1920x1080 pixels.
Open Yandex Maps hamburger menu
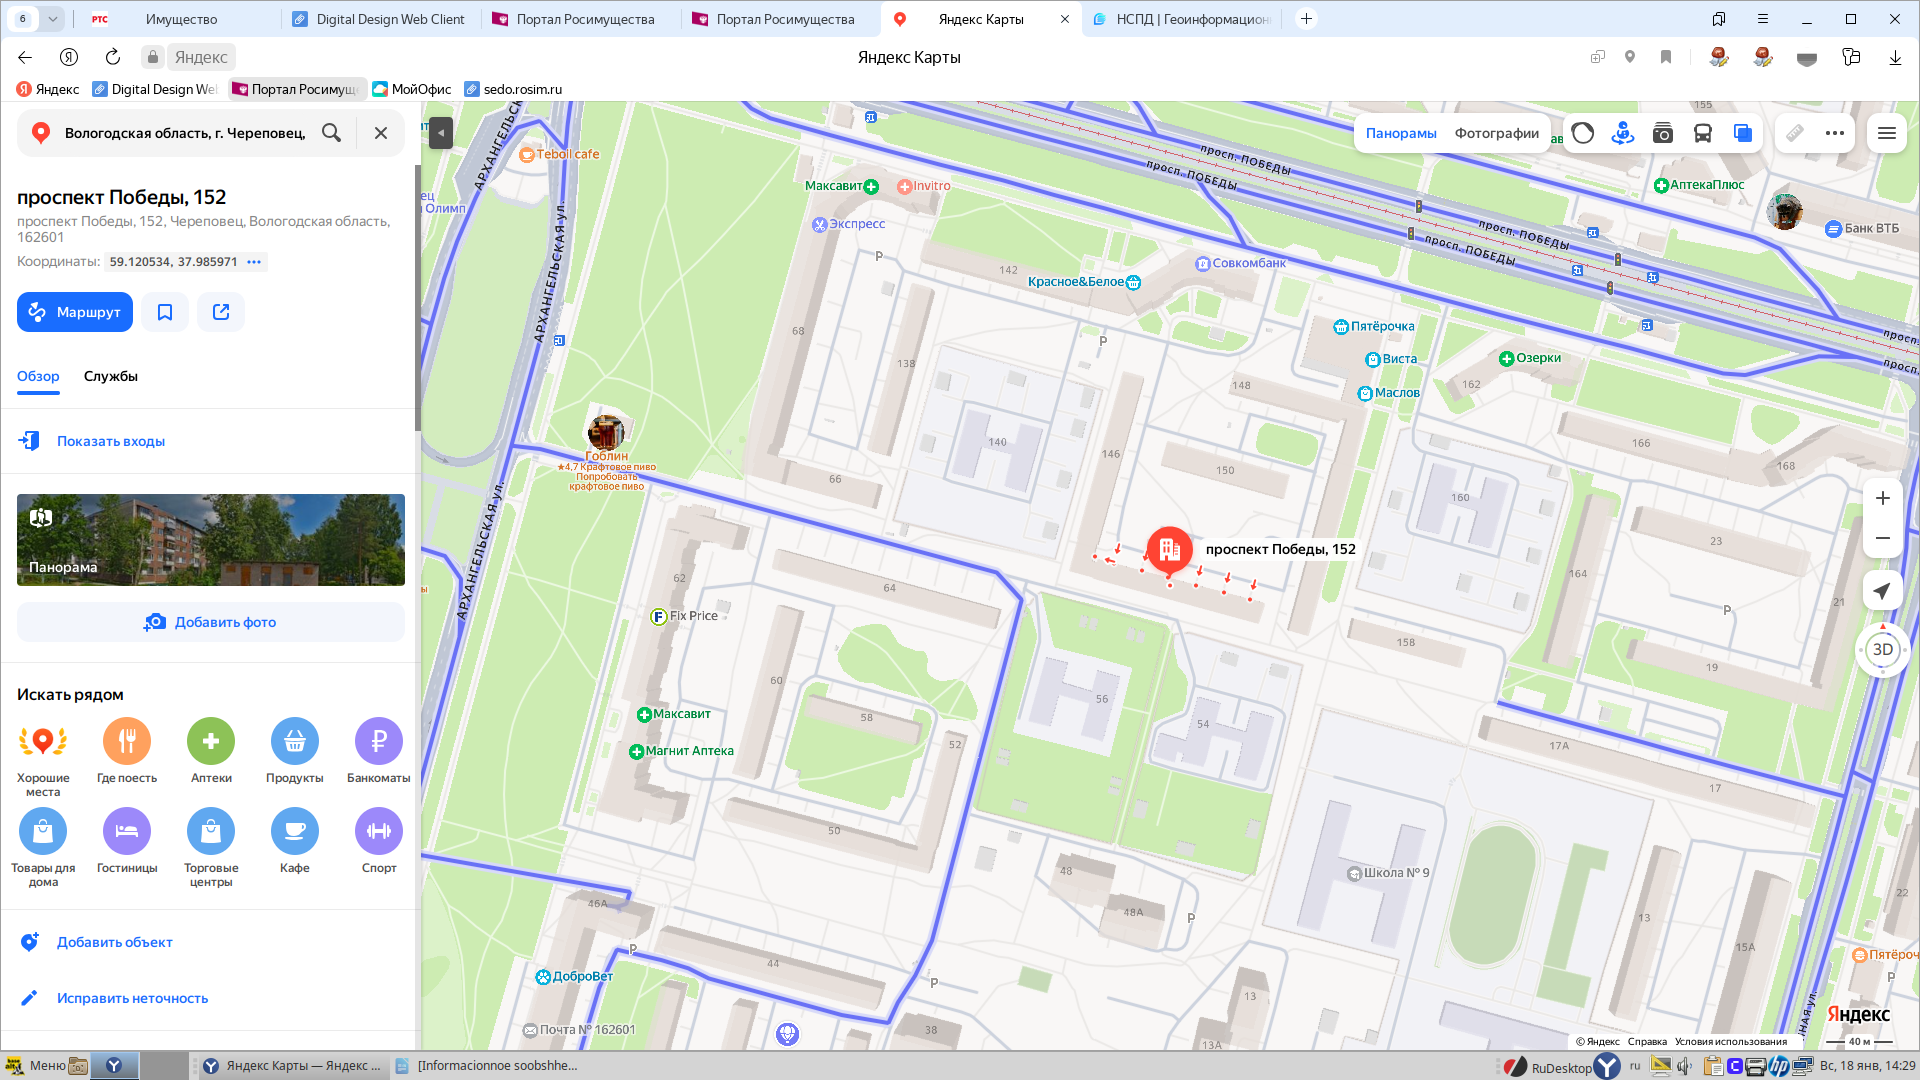(1887, 133)
